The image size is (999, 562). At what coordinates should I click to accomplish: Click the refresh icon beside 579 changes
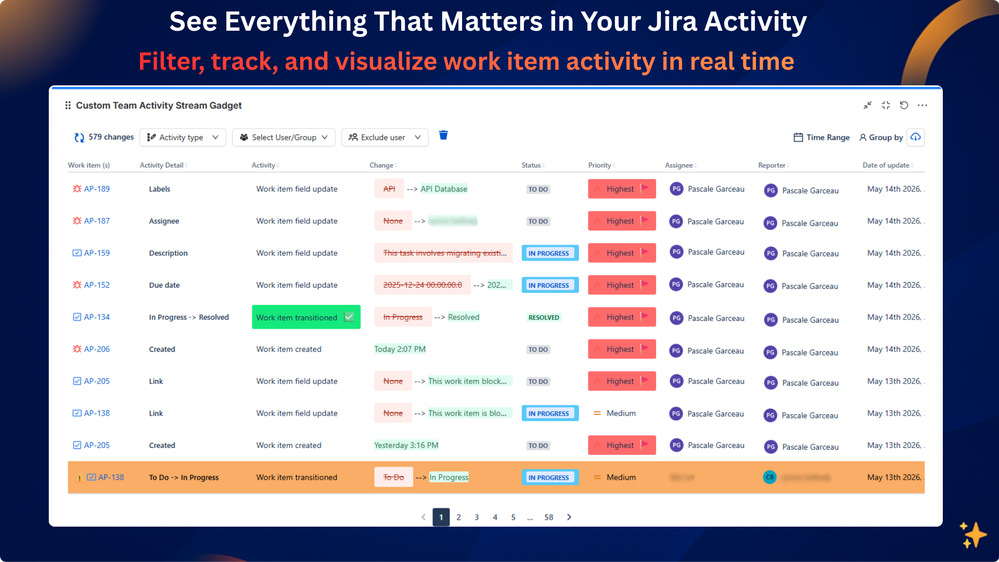click(79, 137)
